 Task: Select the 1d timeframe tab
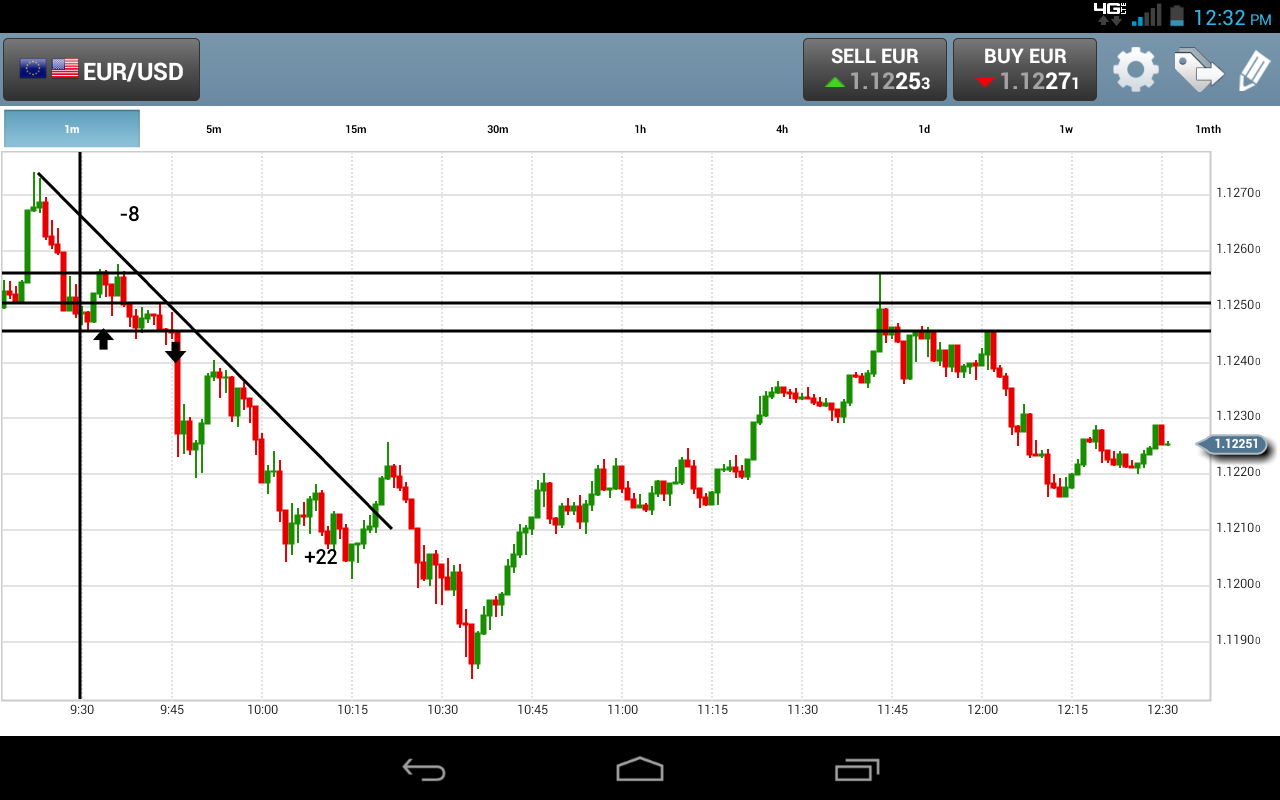(x=924, y=129)
